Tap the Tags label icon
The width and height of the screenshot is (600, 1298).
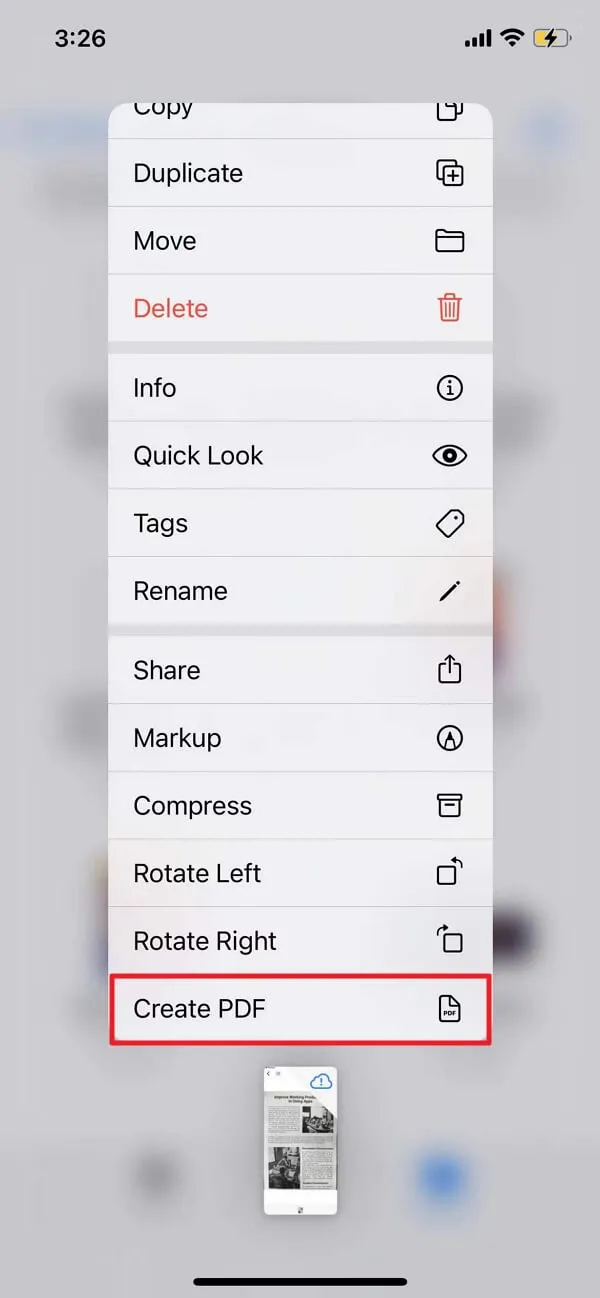[450, 523]
